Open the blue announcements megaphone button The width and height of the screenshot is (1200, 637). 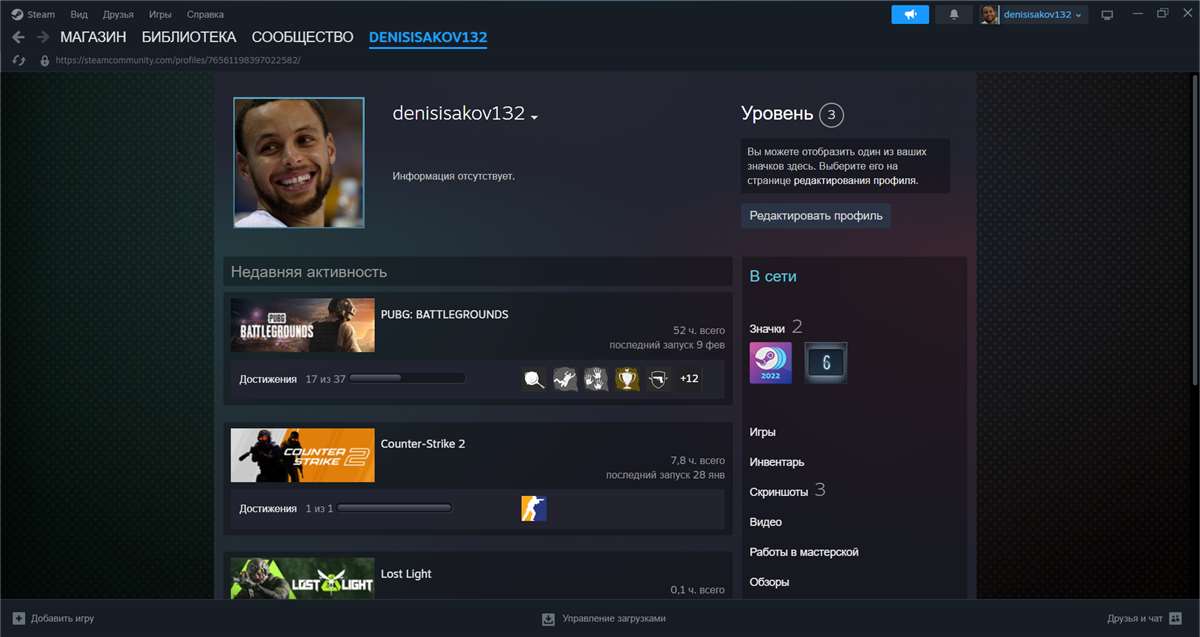point(910,15)
